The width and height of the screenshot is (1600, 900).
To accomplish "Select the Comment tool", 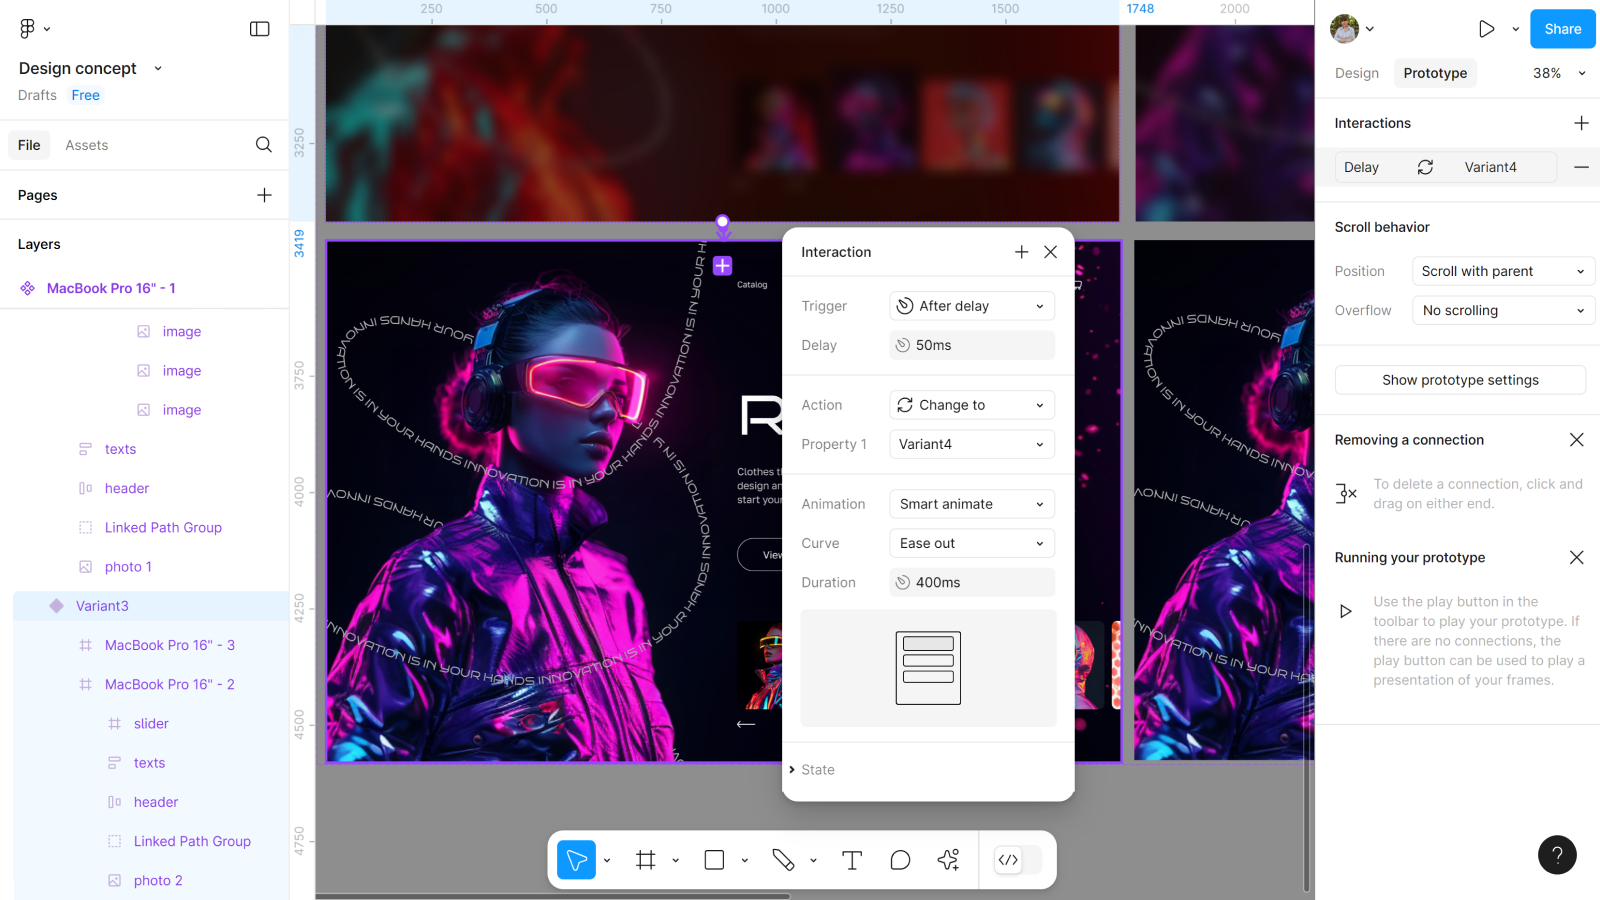I will (900, 860).
